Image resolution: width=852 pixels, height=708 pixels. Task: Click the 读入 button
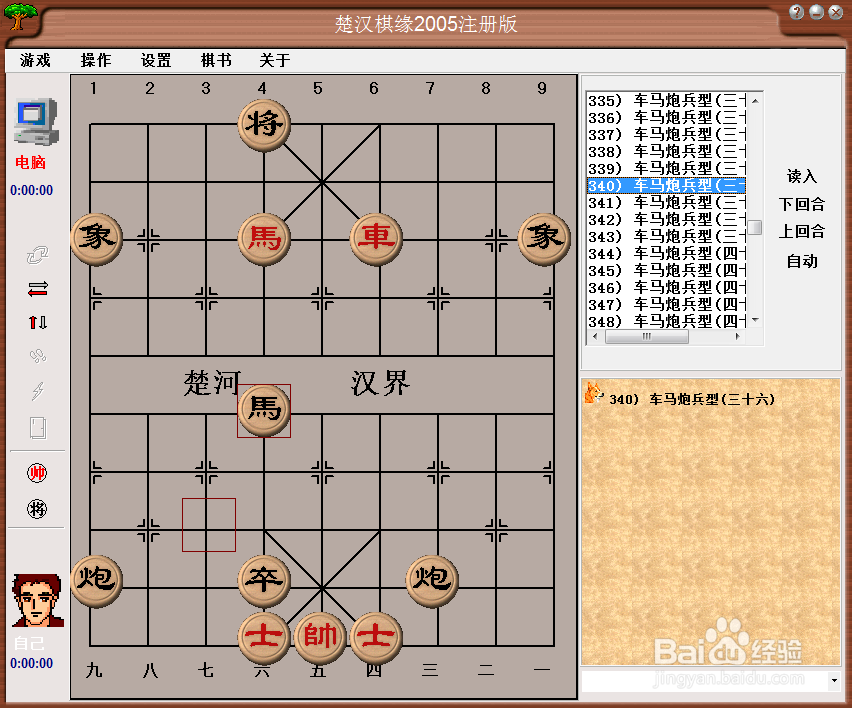801,176
